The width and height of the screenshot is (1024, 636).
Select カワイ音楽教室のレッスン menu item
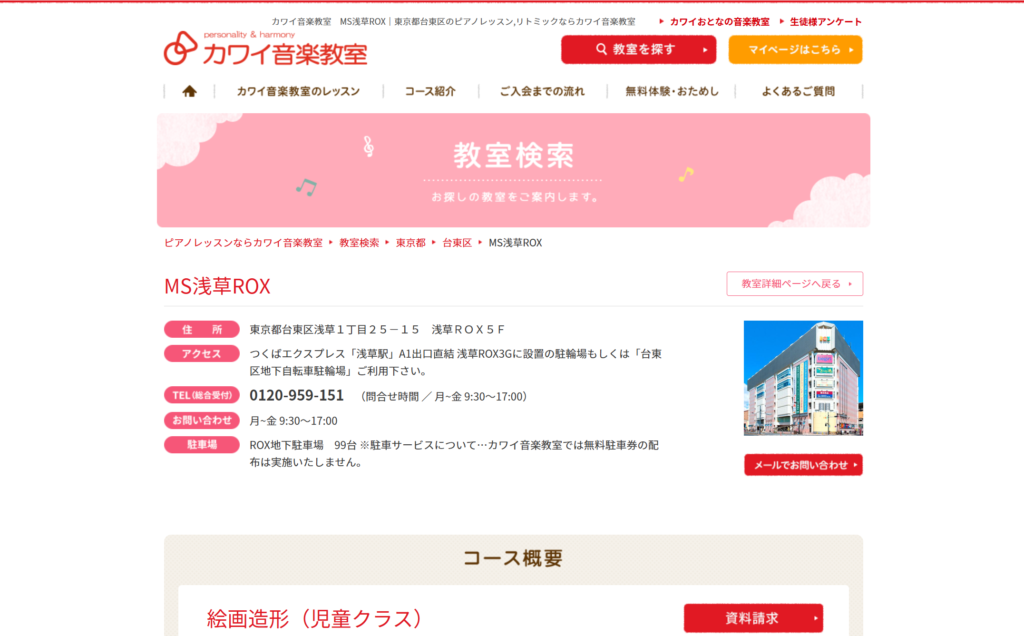point(298,91)
